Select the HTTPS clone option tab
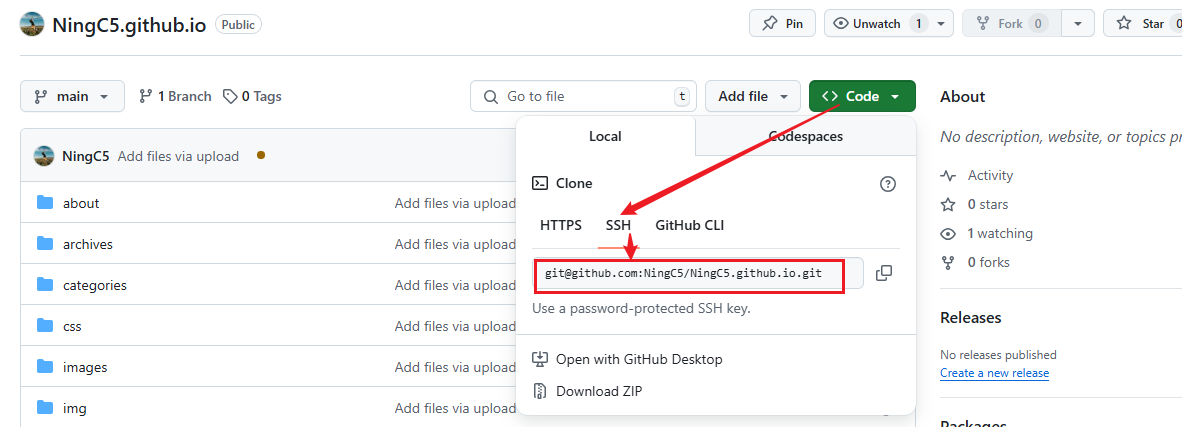 pyautogui.click(x=561, y=226)
